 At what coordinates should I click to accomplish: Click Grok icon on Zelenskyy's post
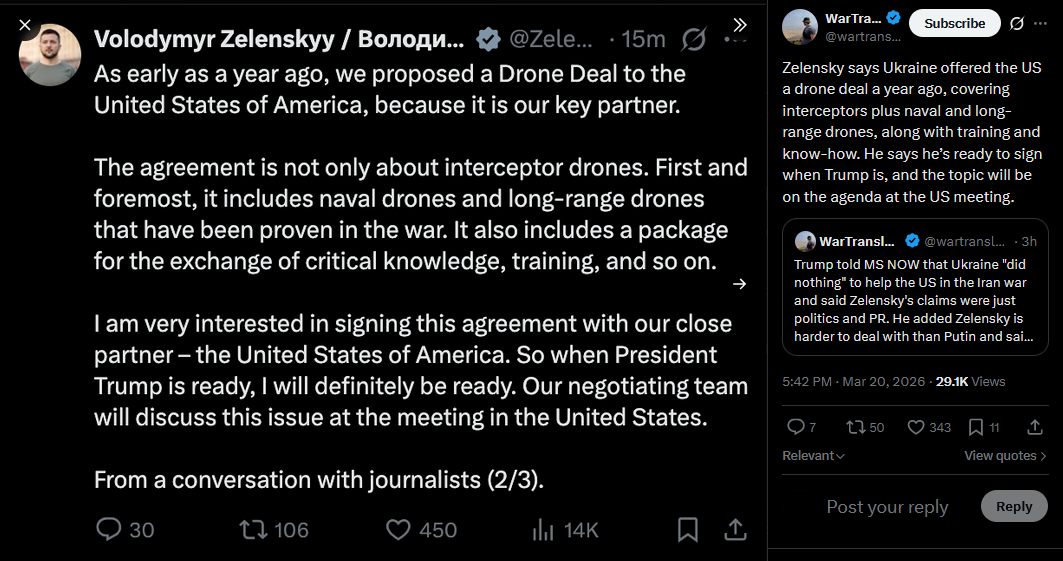point(692,40)
